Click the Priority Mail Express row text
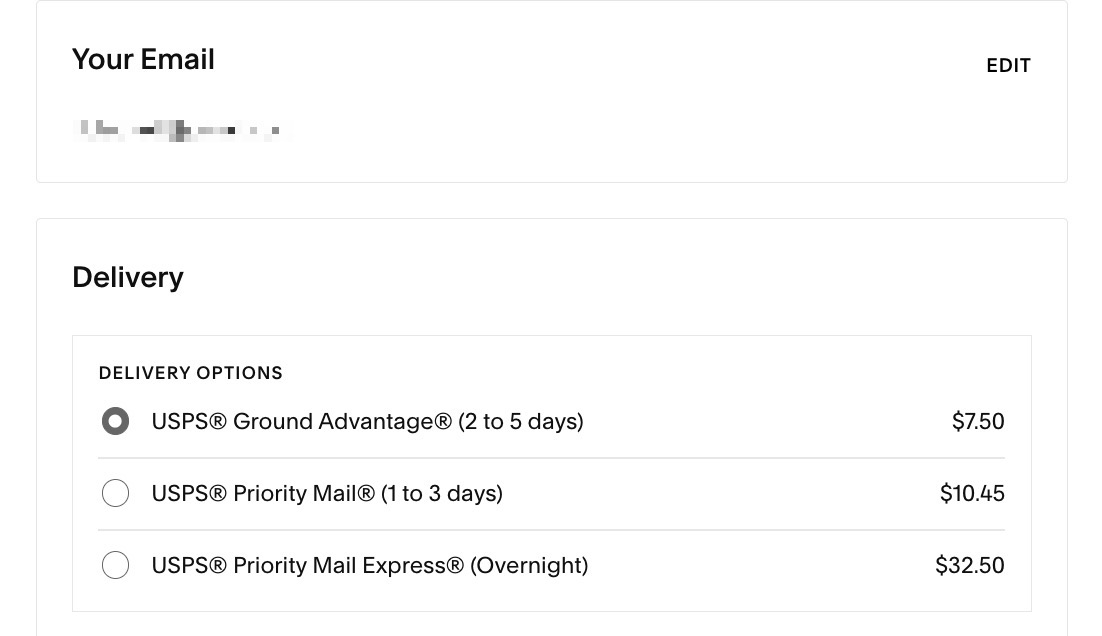The width and height of the screenshot is (1102, 636). tap(369, 565)
